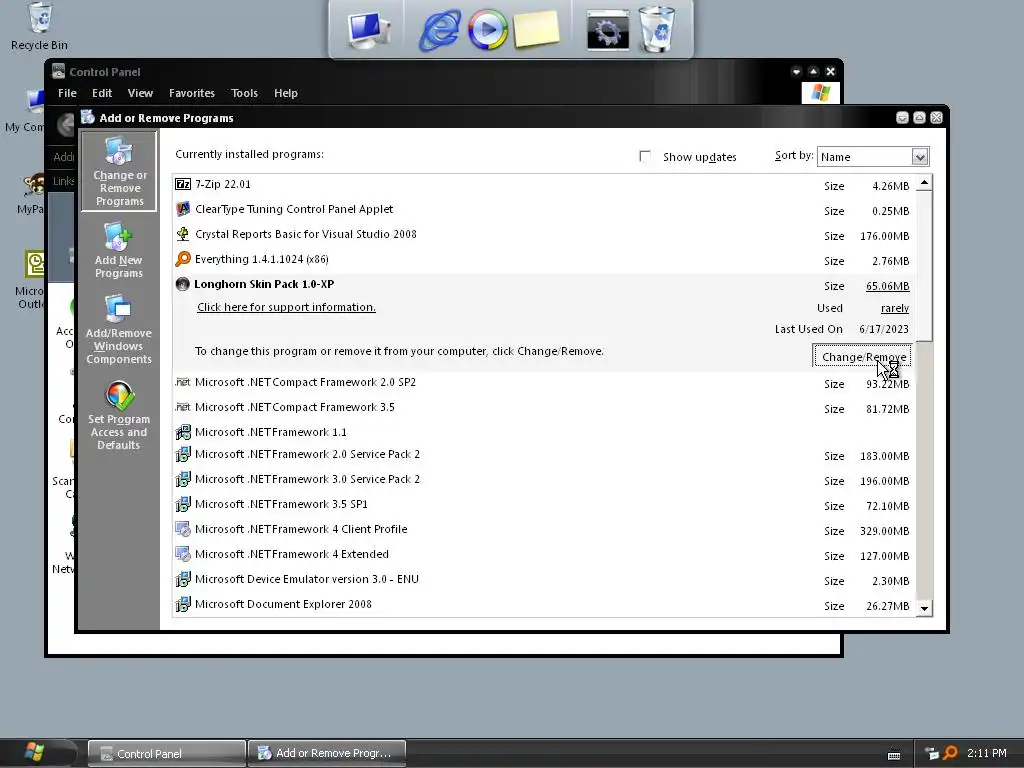Click the scroll up arrow of program list
This screenshot has width=1024, height=768.
924,184
